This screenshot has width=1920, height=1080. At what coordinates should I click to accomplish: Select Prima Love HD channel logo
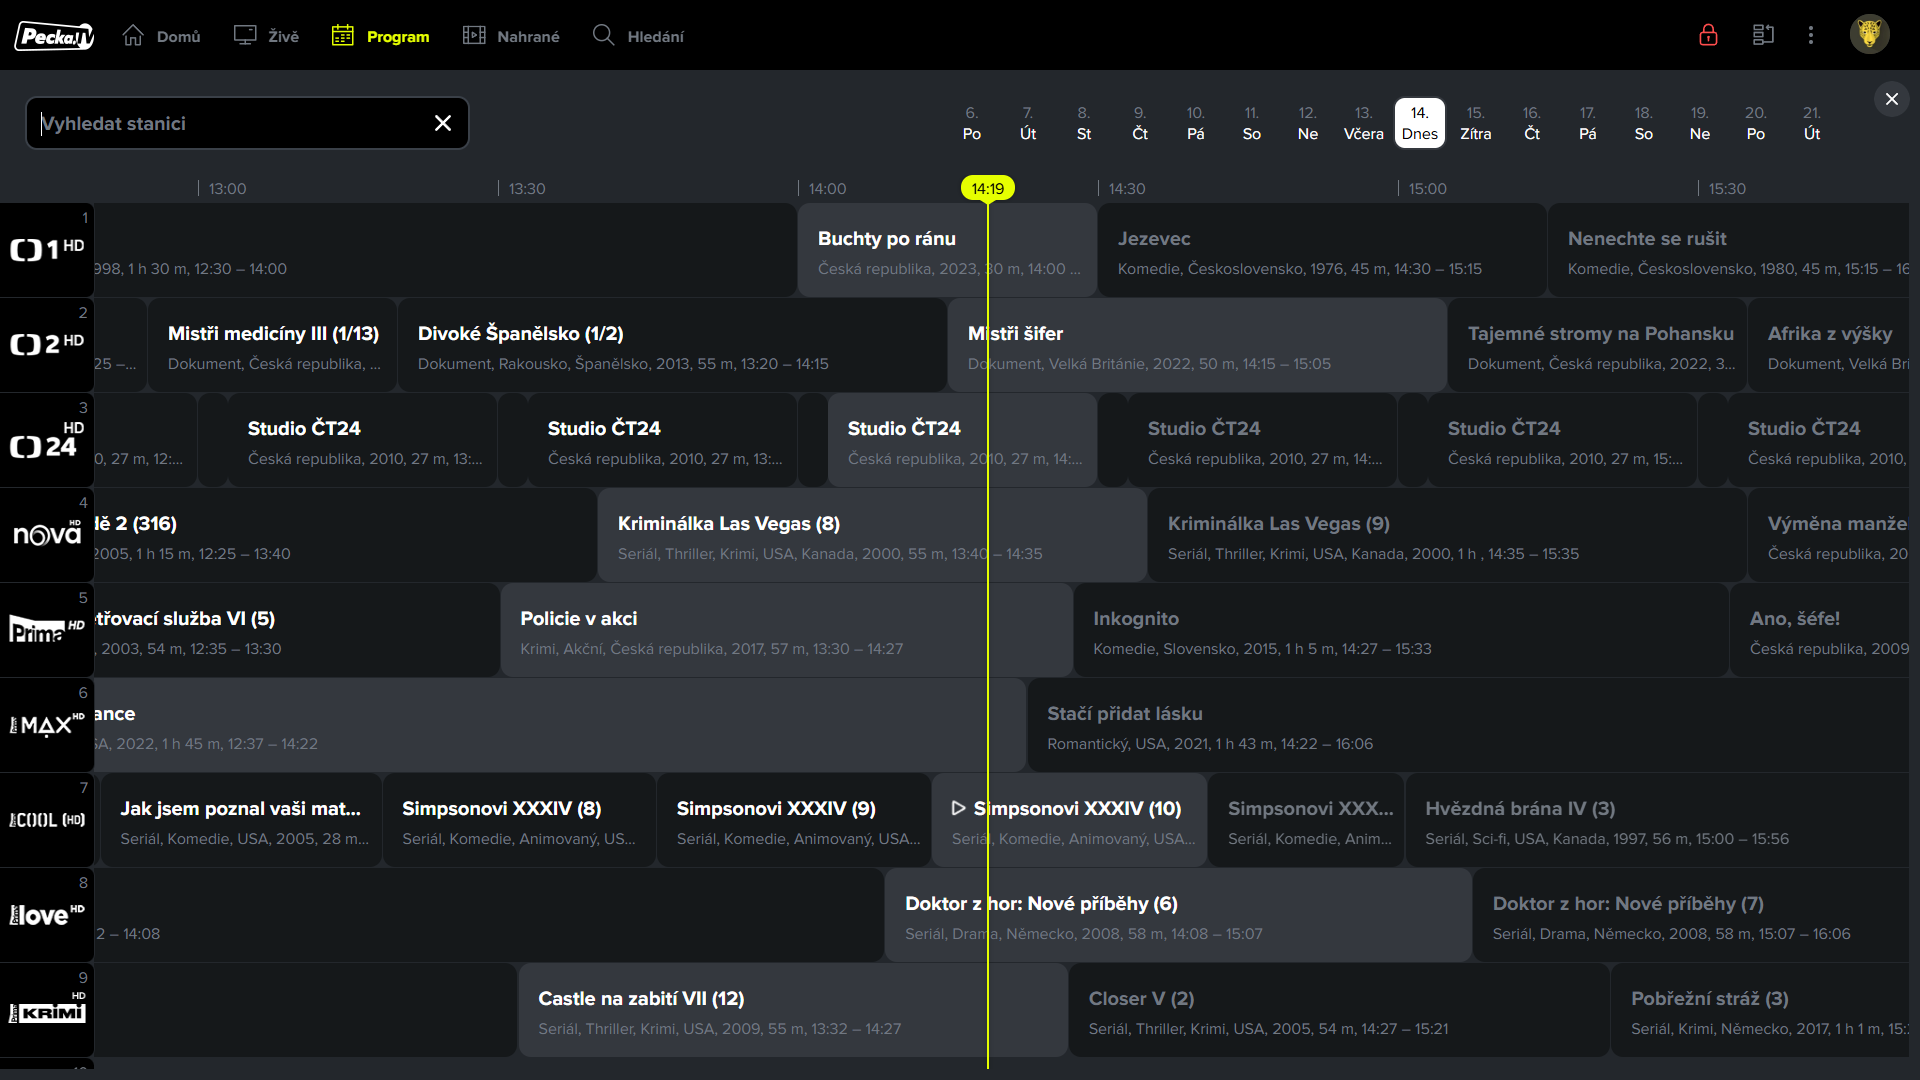click(47, 915)
